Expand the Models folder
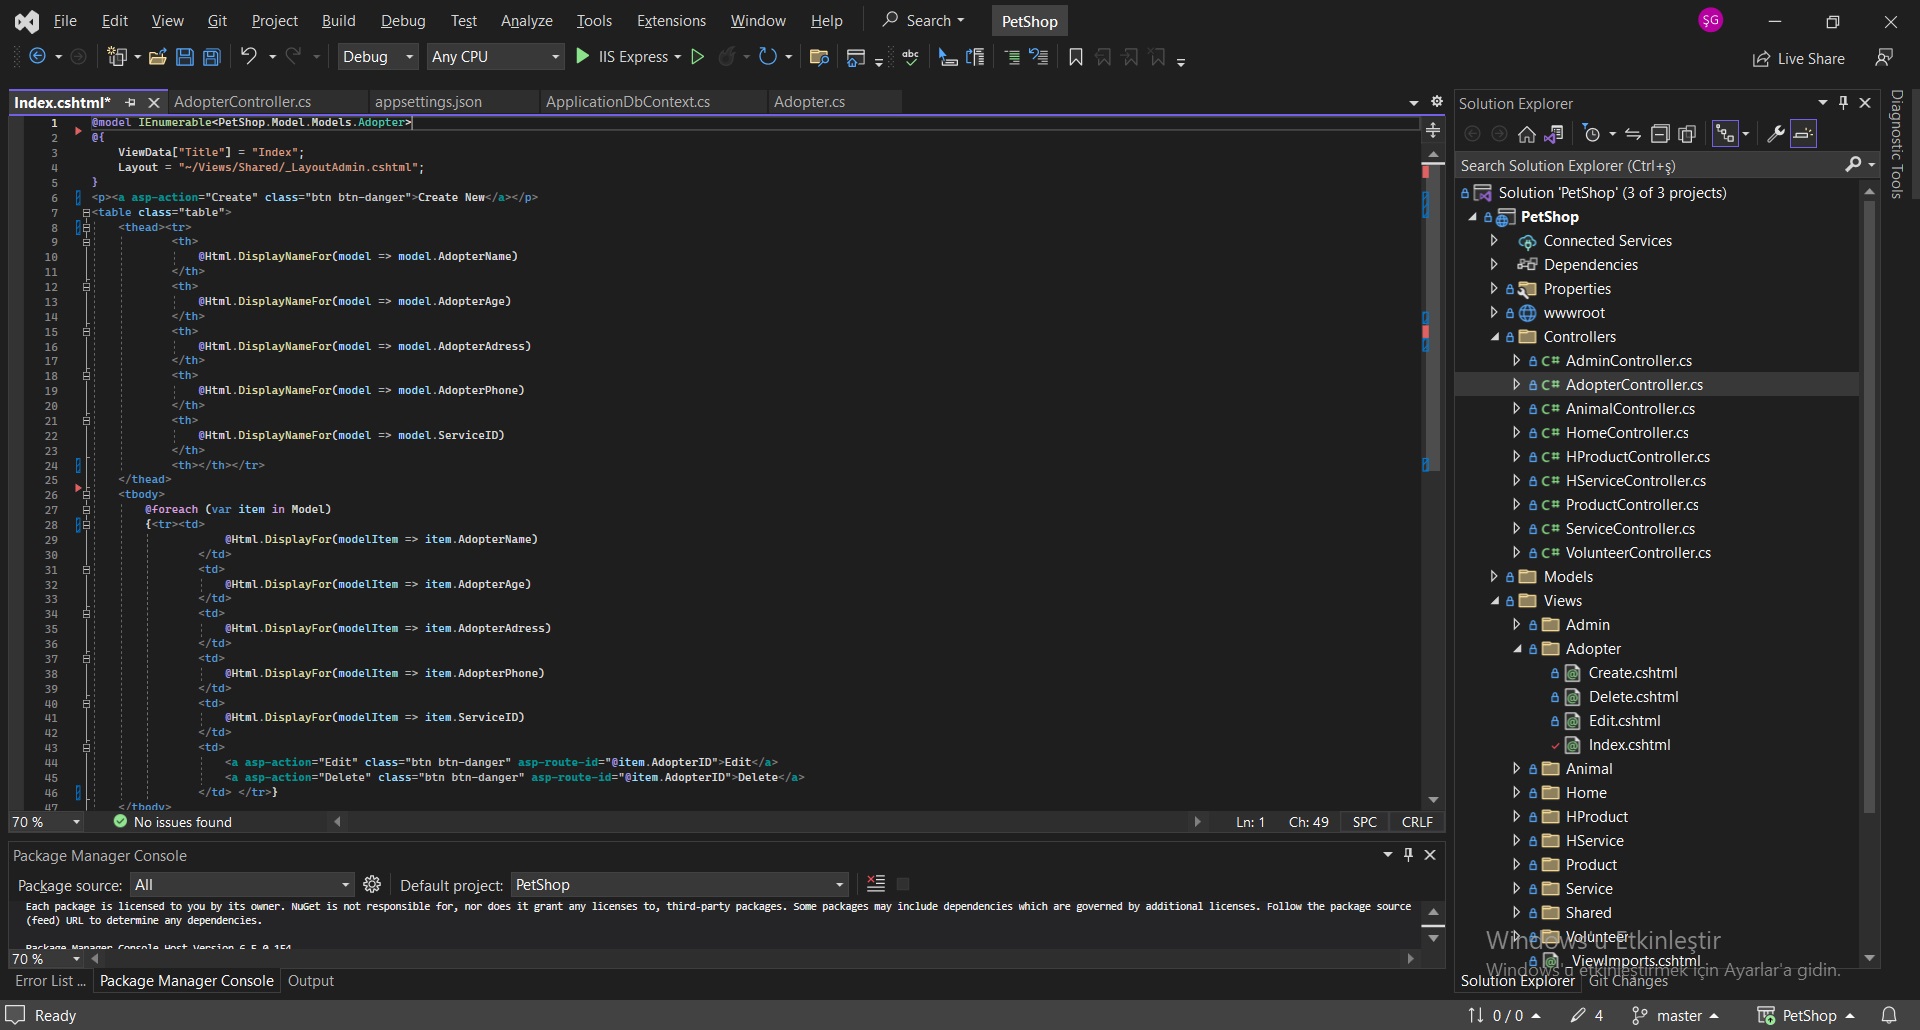Image resolution: width=1920 pixels, height=1030 pixels. click(1494, 577)
